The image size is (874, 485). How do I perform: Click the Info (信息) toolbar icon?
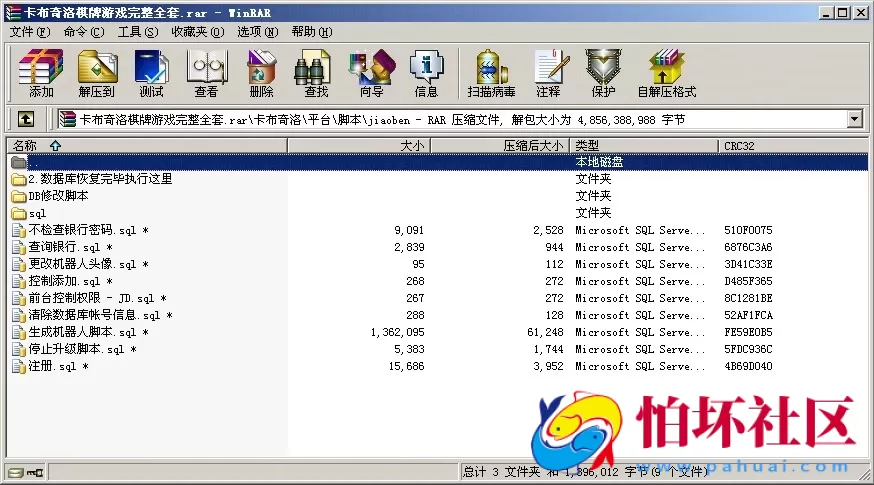click(x=426, y=73)
